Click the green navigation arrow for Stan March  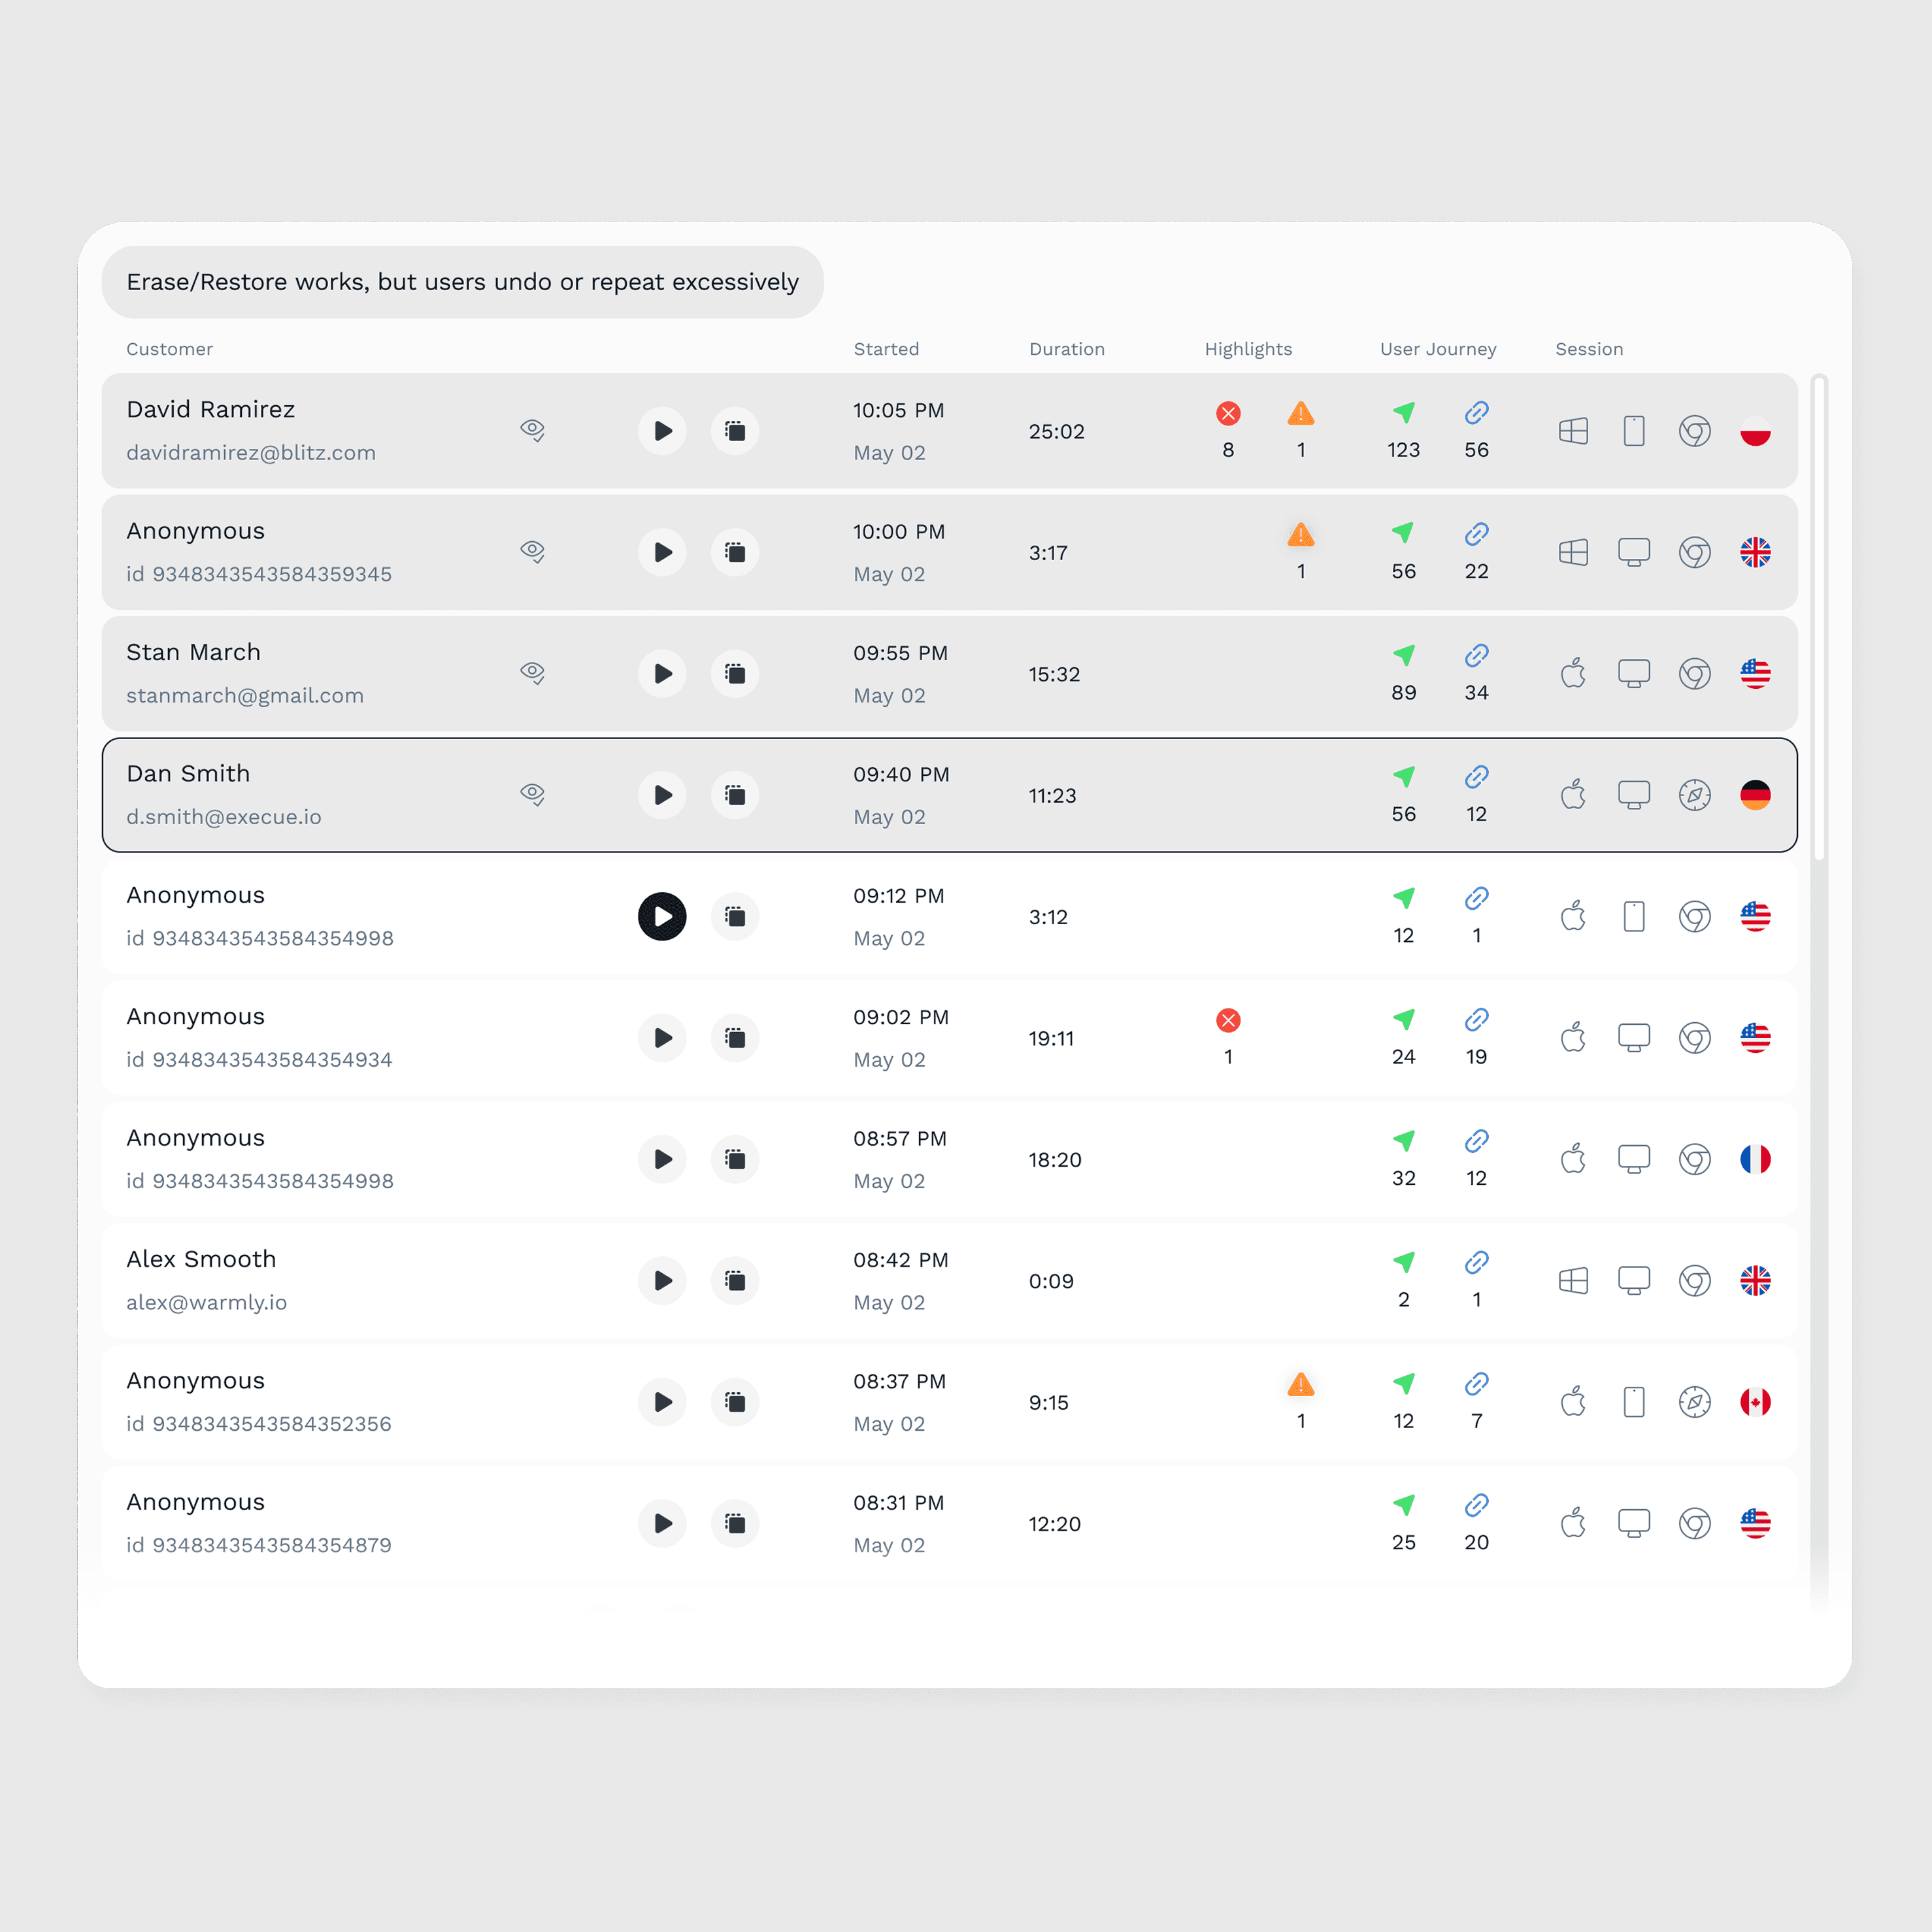pos(1403,656)
